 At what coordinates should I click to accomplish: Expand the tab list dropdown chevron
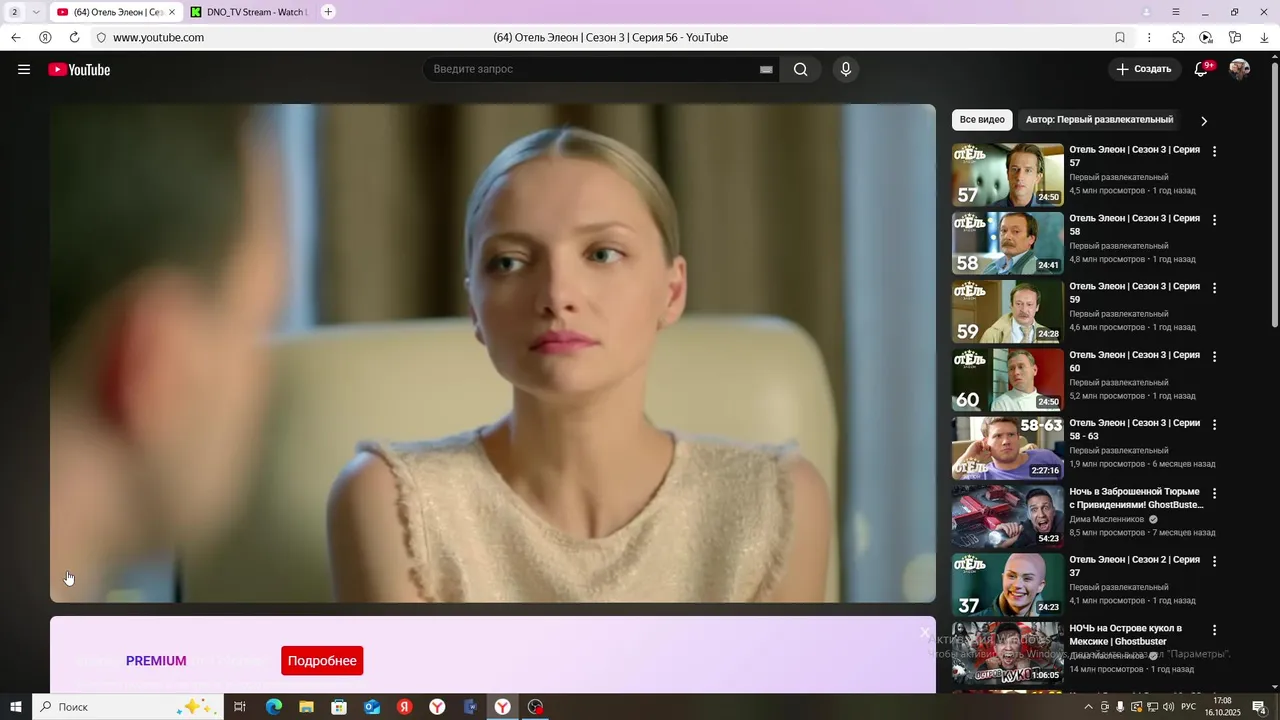pos(36,12)
